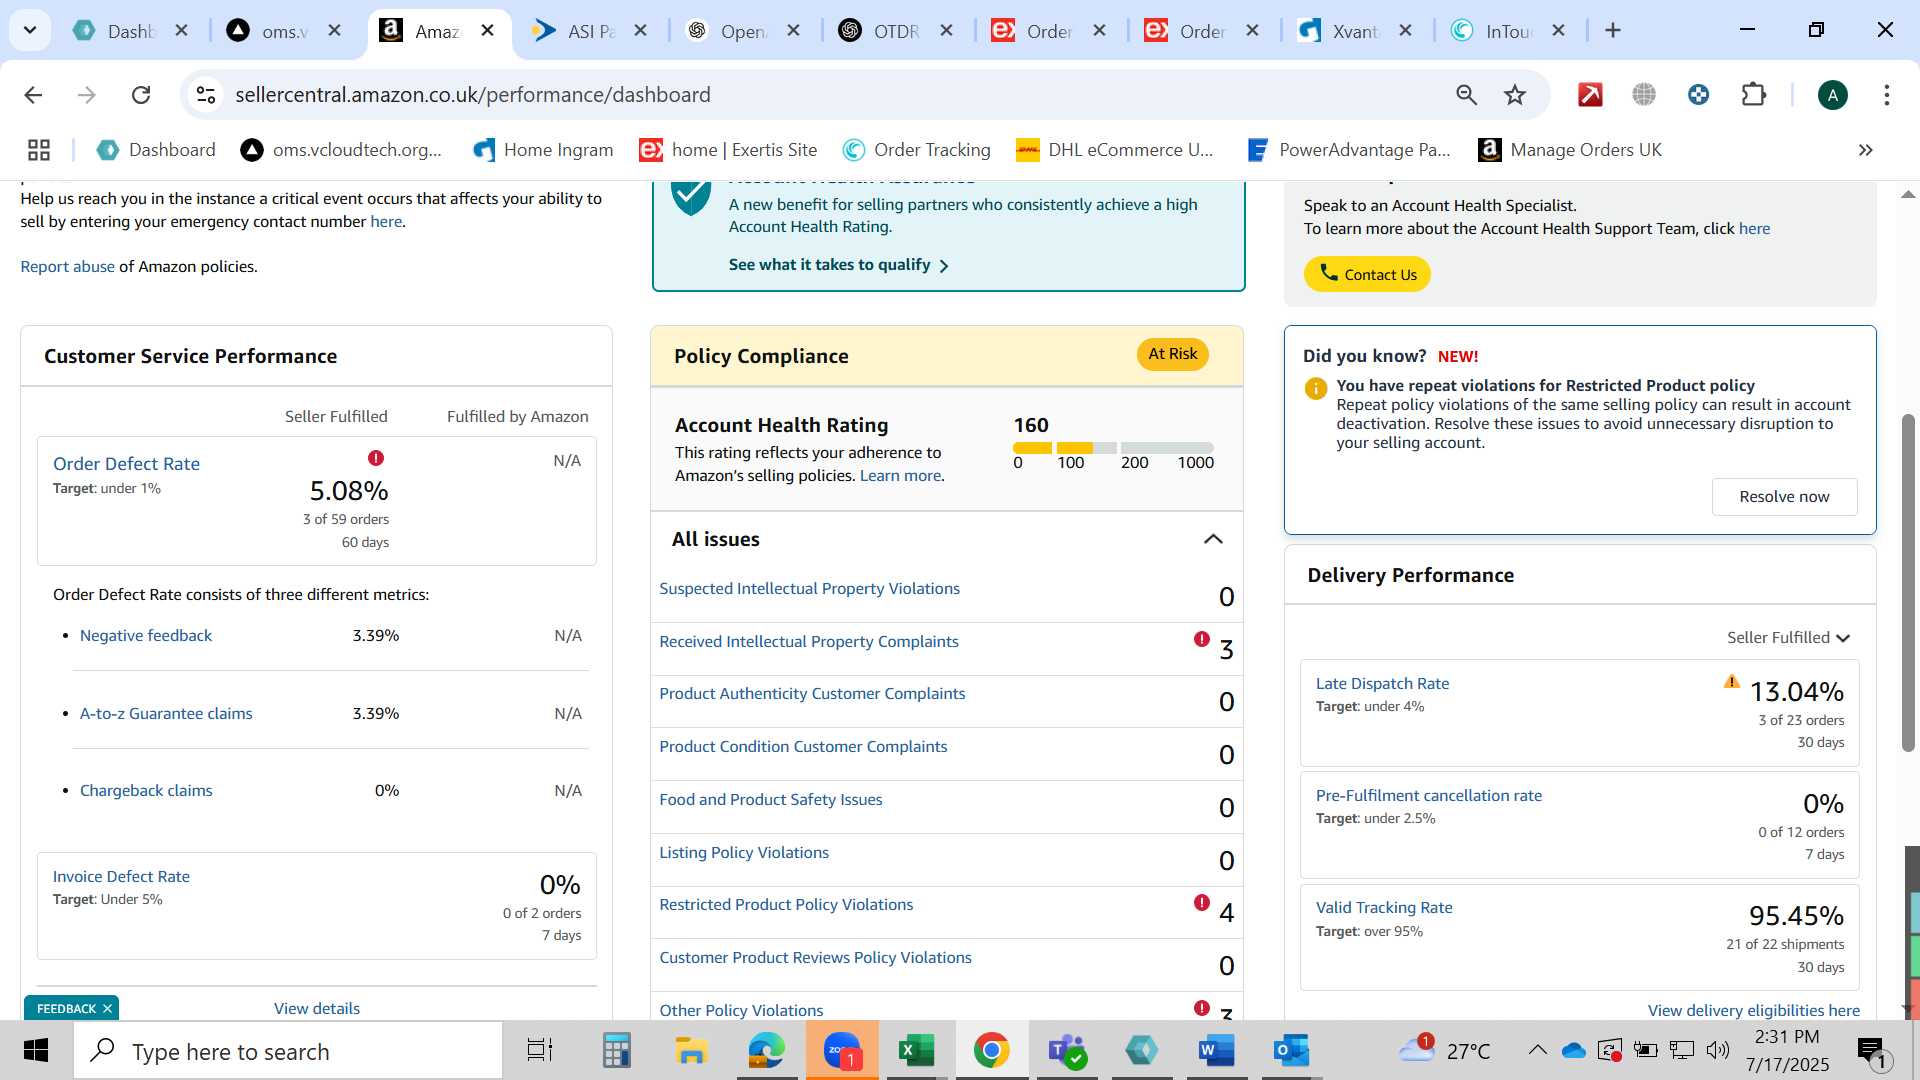The image size is (1920, 1080).
Task: Expand See what it takes to qualify
Action: click(838, 265)
